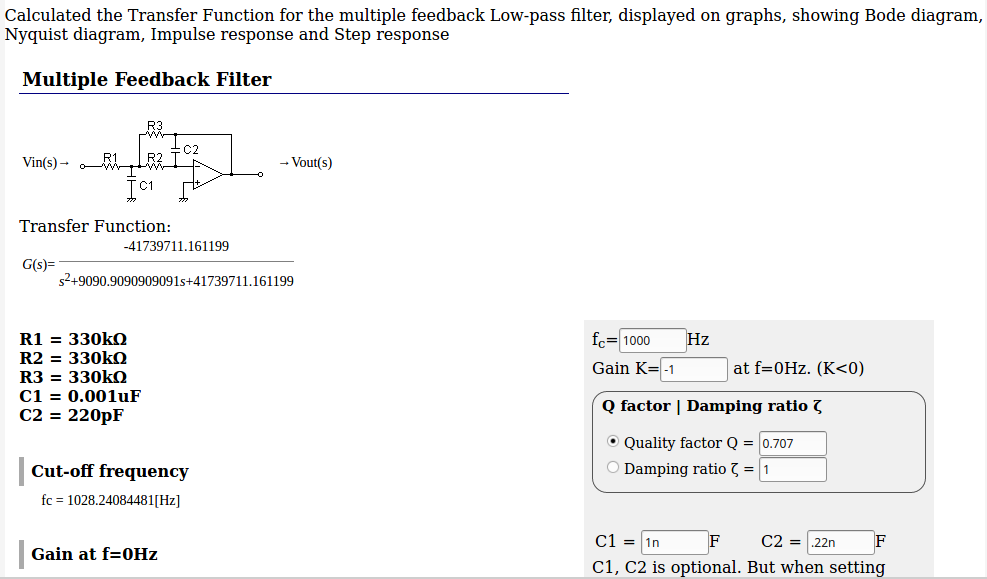
Task: Click the R3 resistor in the schematic
Action: pos(155,129)
